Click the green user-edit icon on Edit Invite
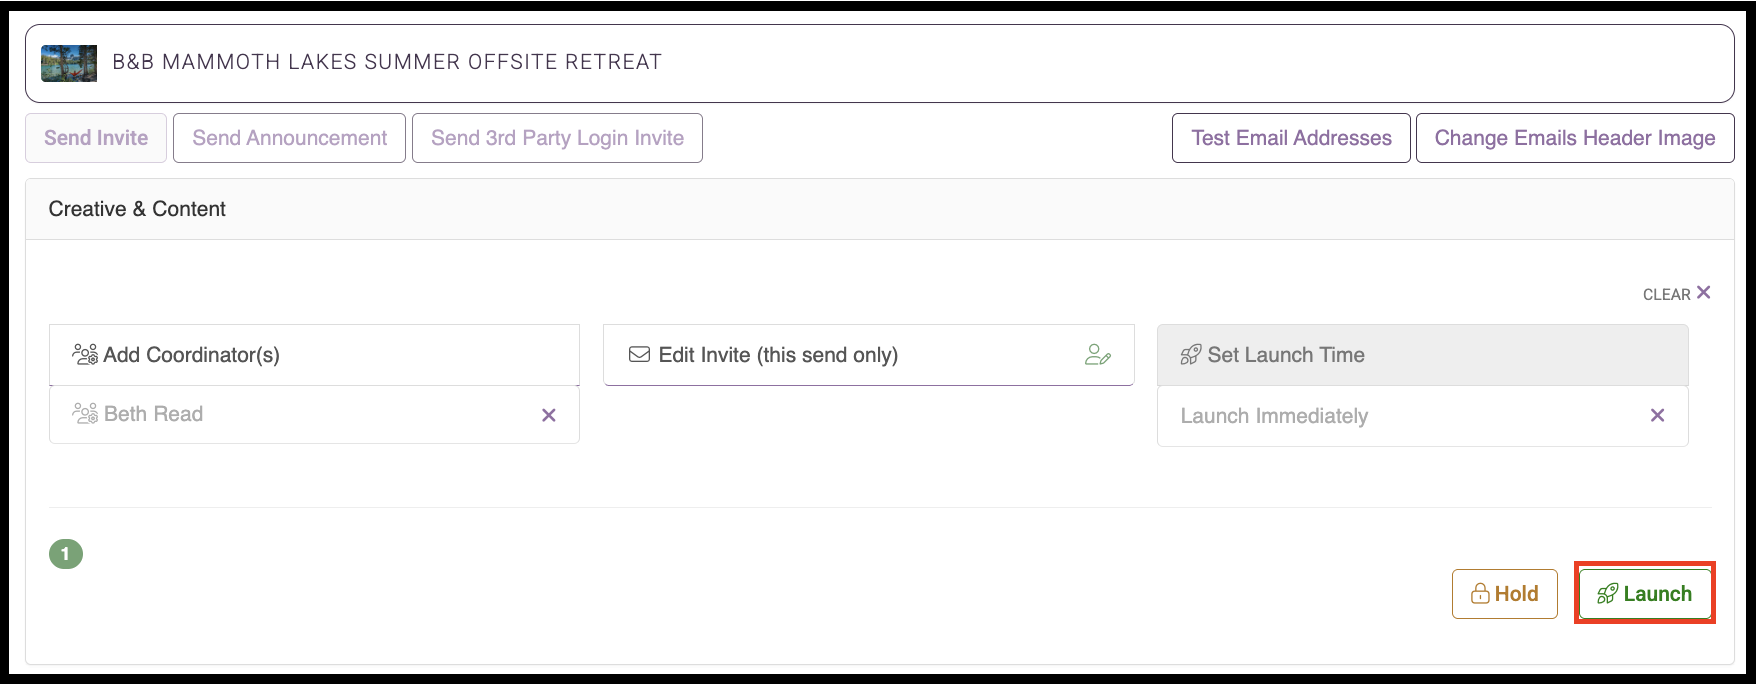This screenshot has width=1756, height=684. 1098,354
